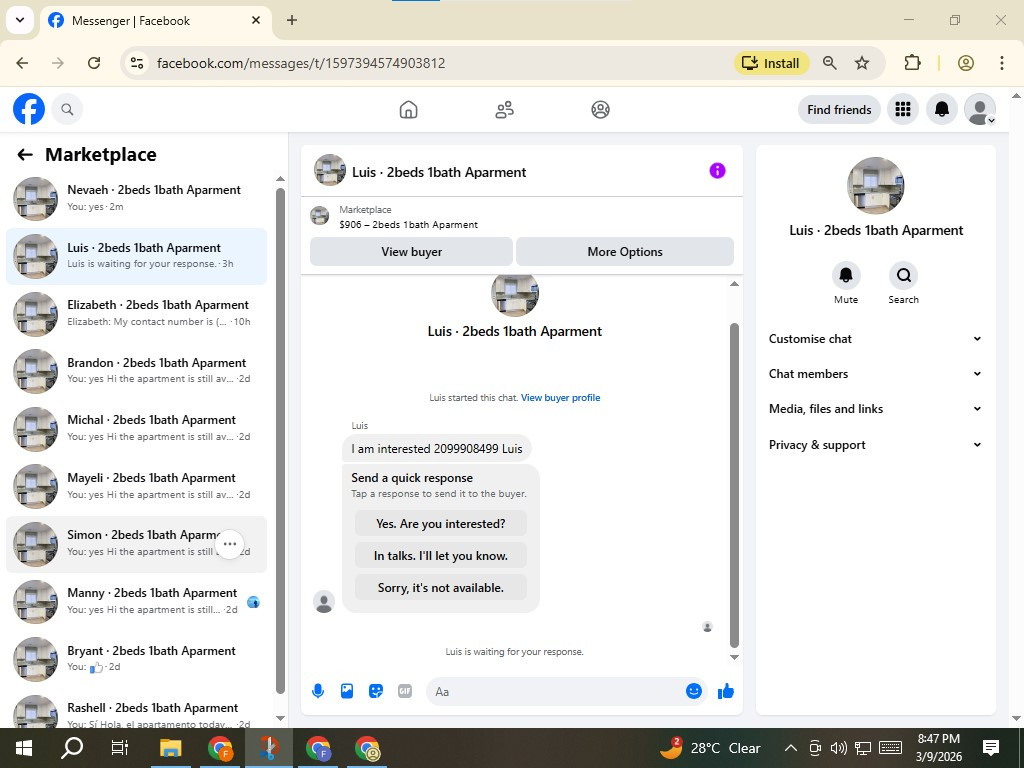
Task: Open the notifications bell in the header
Action: (941, 109)
